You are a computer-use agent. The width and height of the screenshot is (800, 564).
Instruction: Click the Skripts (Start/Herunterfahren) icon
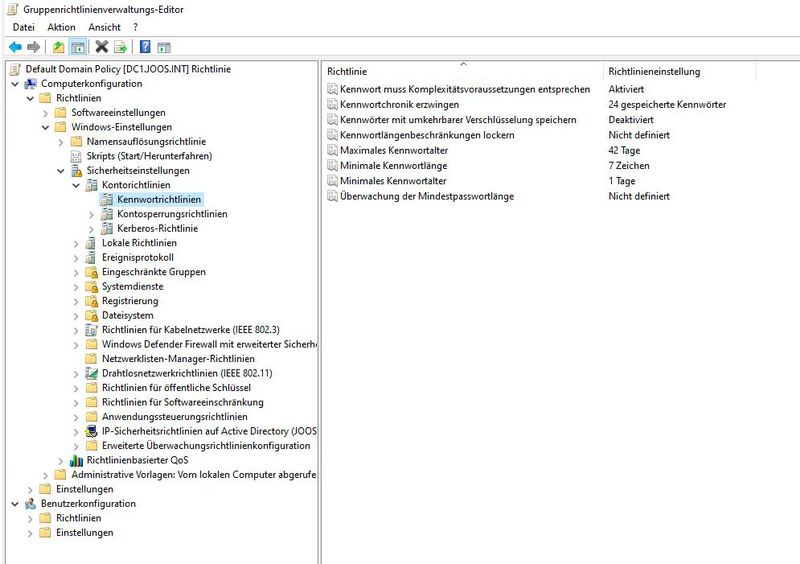pyautogui.click(x=76, y=156)
